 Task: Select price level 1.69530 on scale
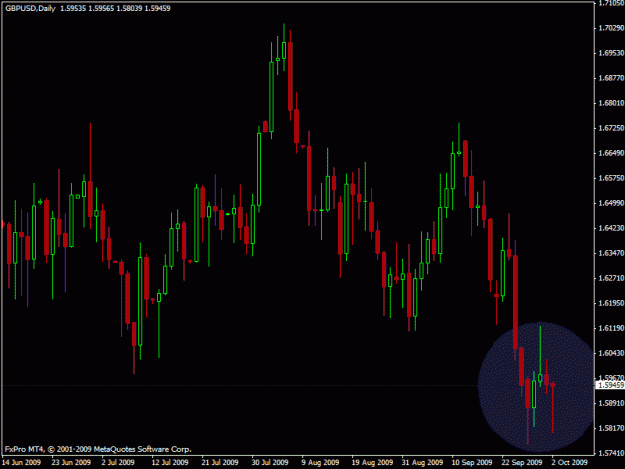611,53
